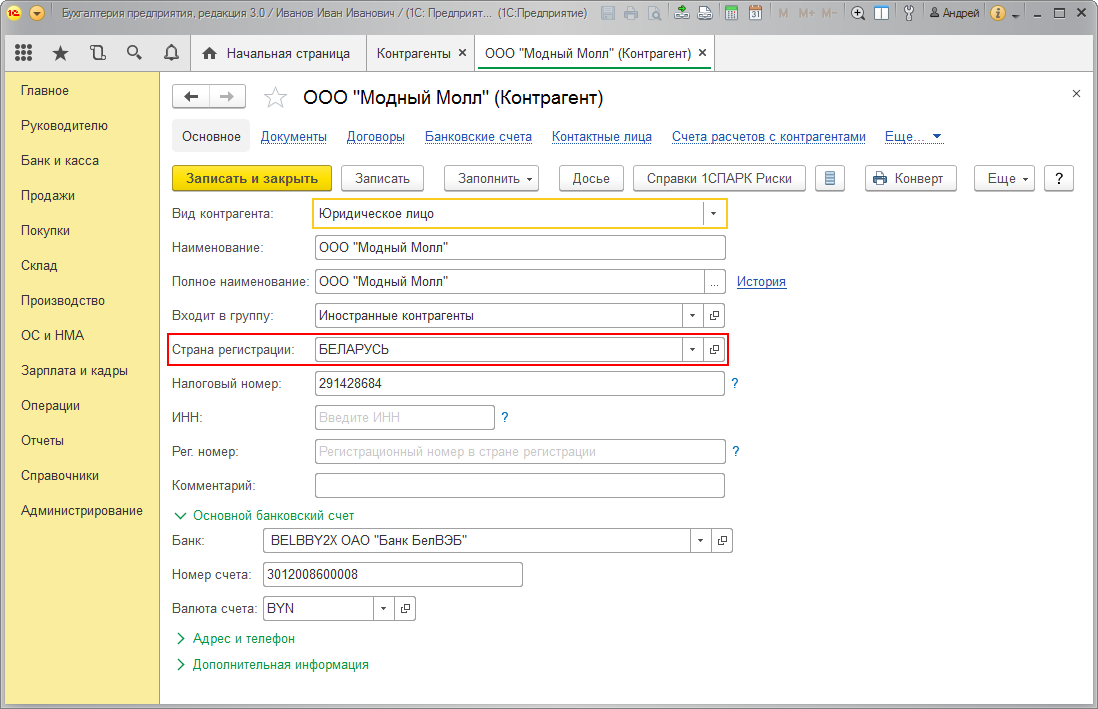Close the counterparty form with X

pyautogui.click(x=1076, y=93)
